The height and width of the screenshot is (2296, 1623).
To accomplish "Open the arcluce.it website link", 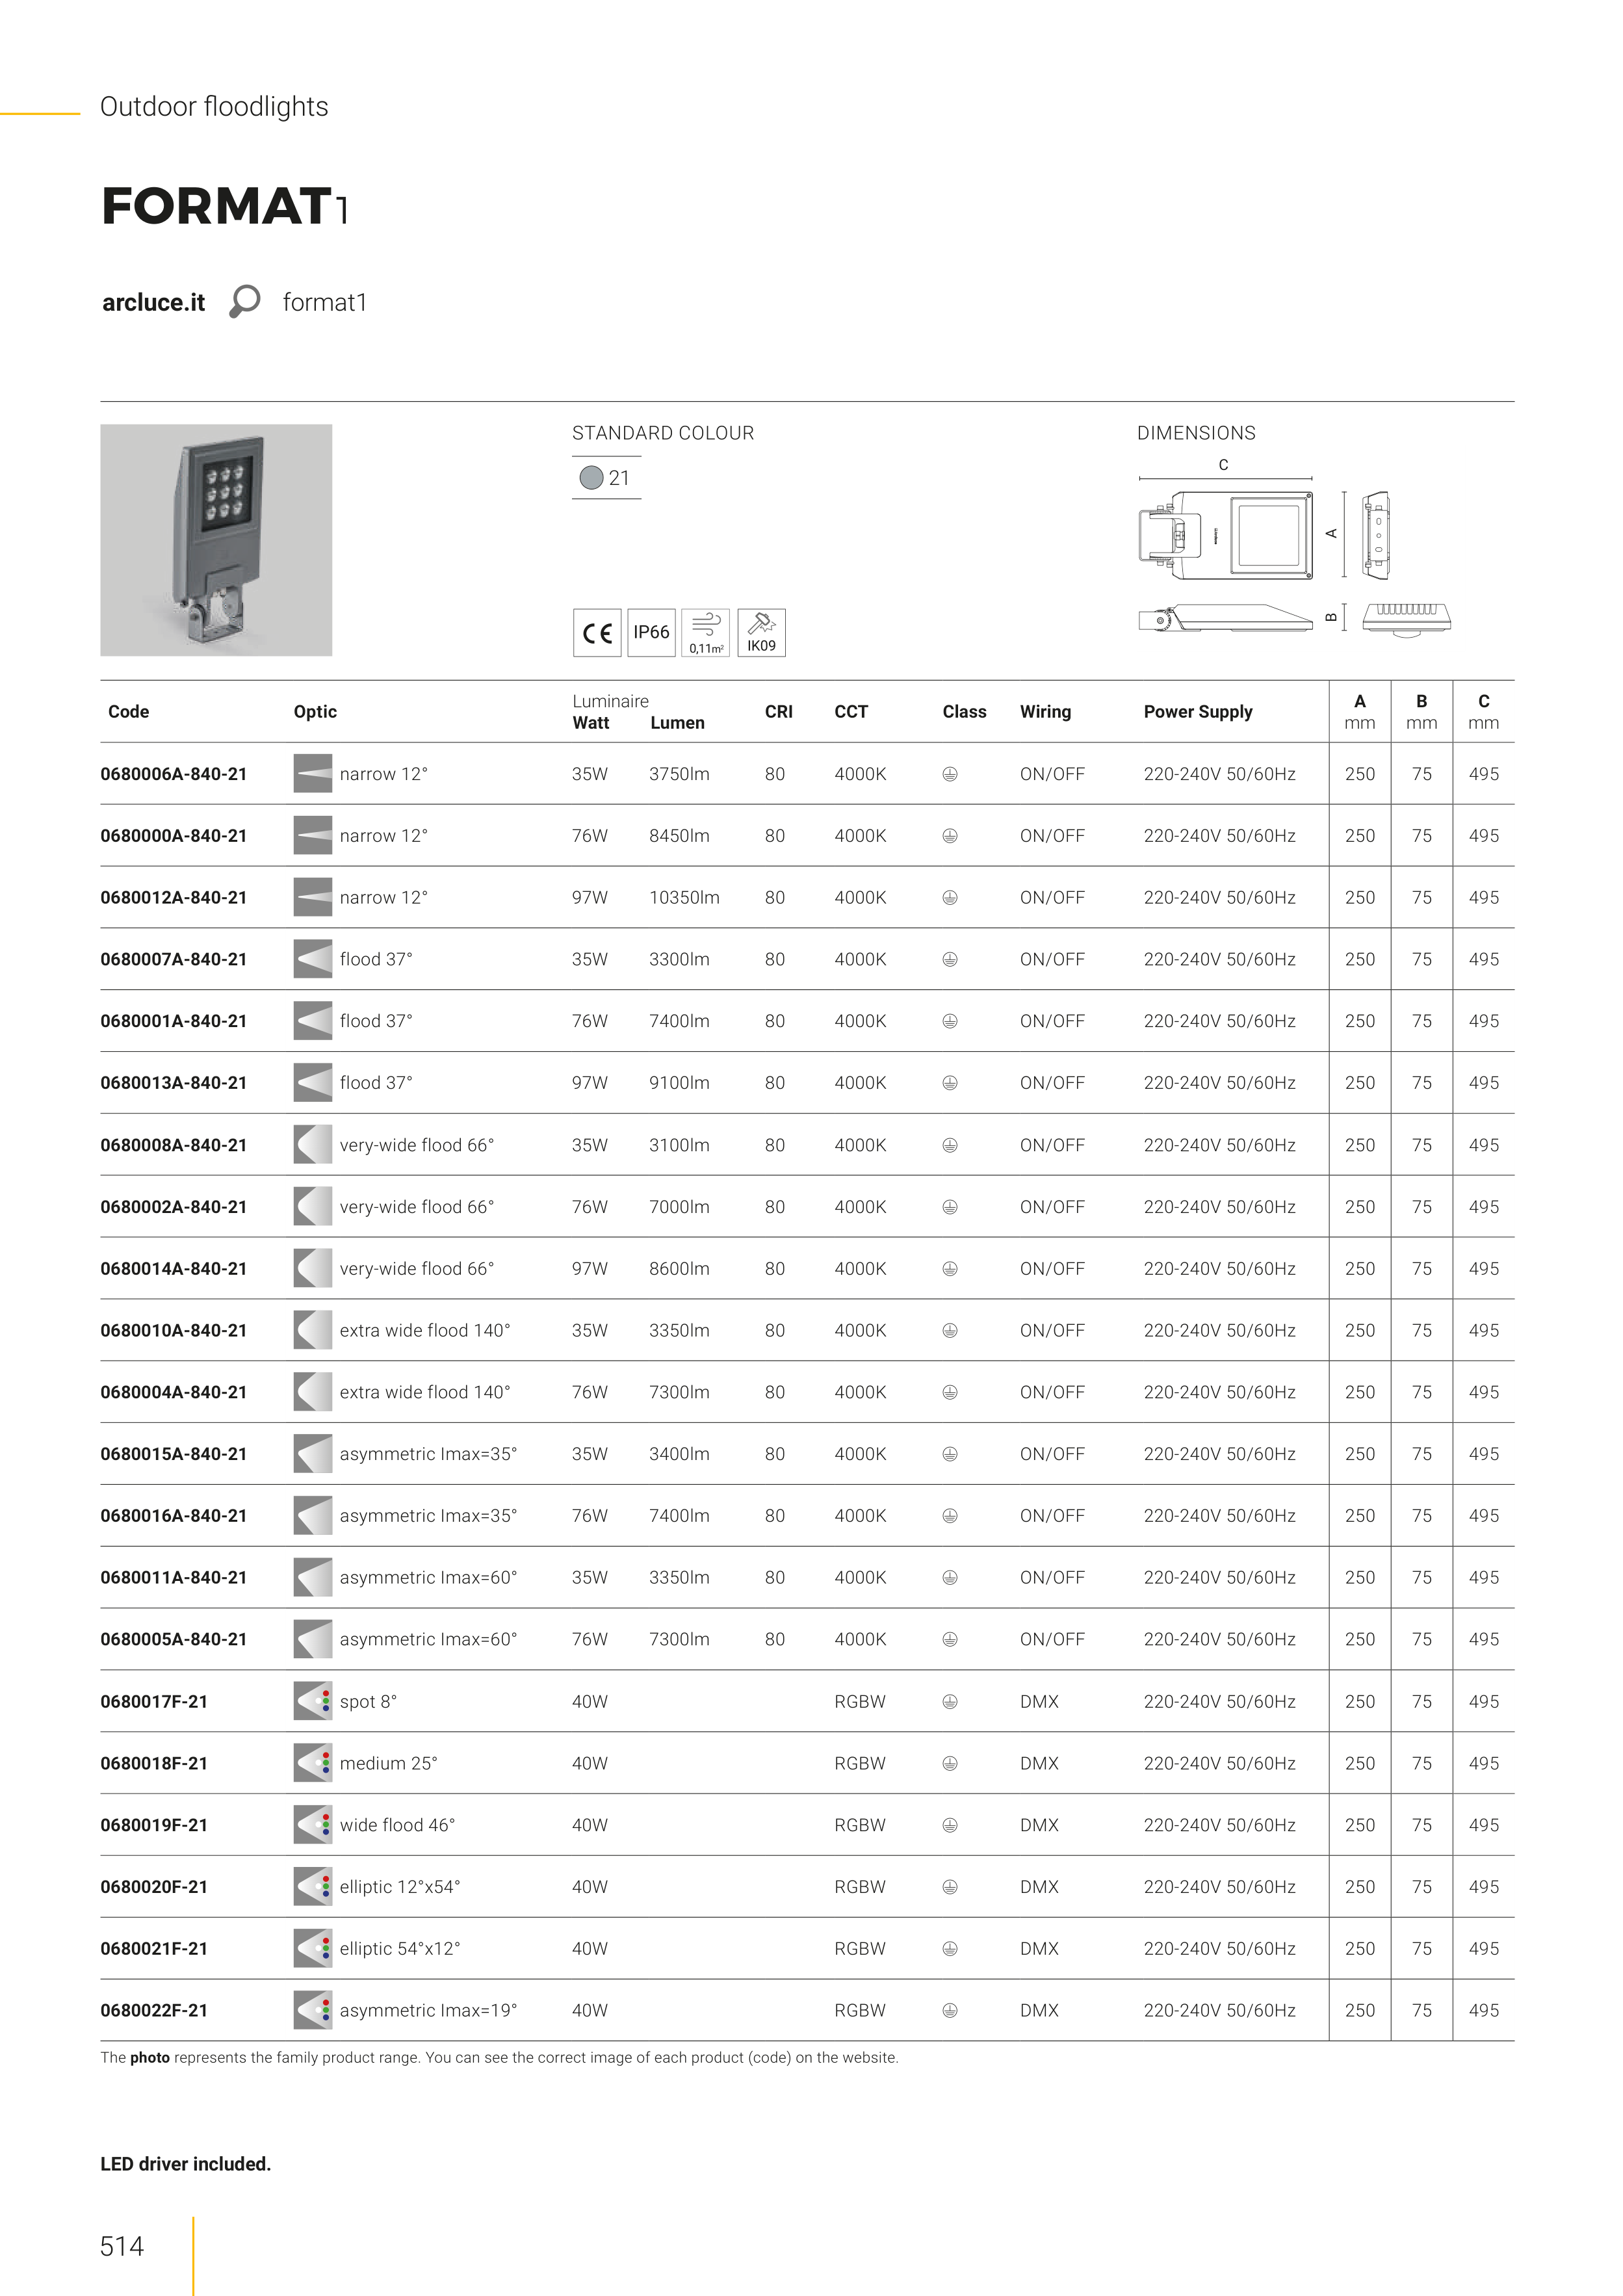I will tap(153, 303).
